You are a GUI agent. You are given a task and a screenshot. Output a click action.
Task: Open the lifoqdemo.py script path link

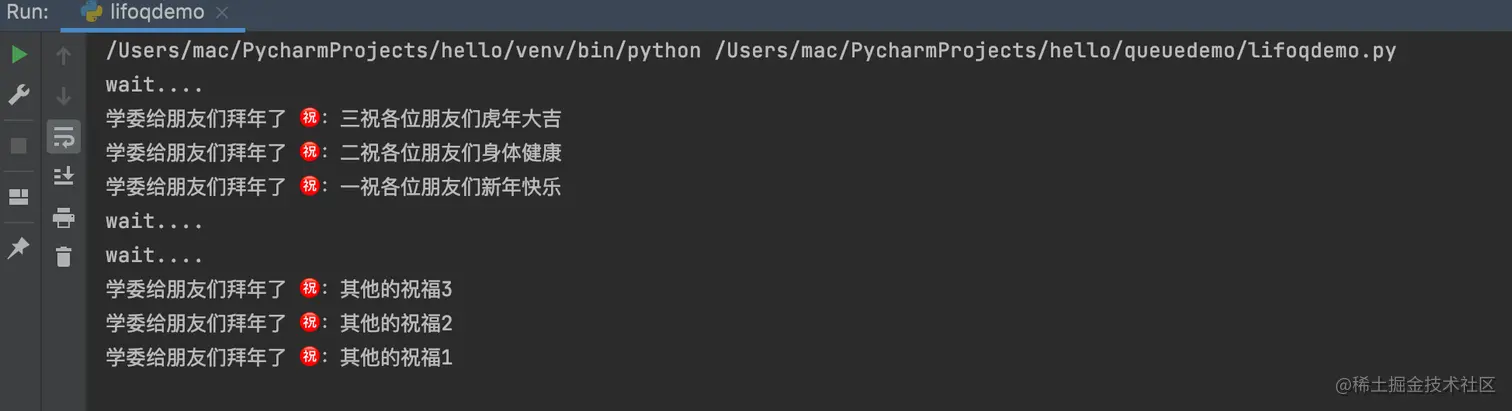(x=1056, y=51)
